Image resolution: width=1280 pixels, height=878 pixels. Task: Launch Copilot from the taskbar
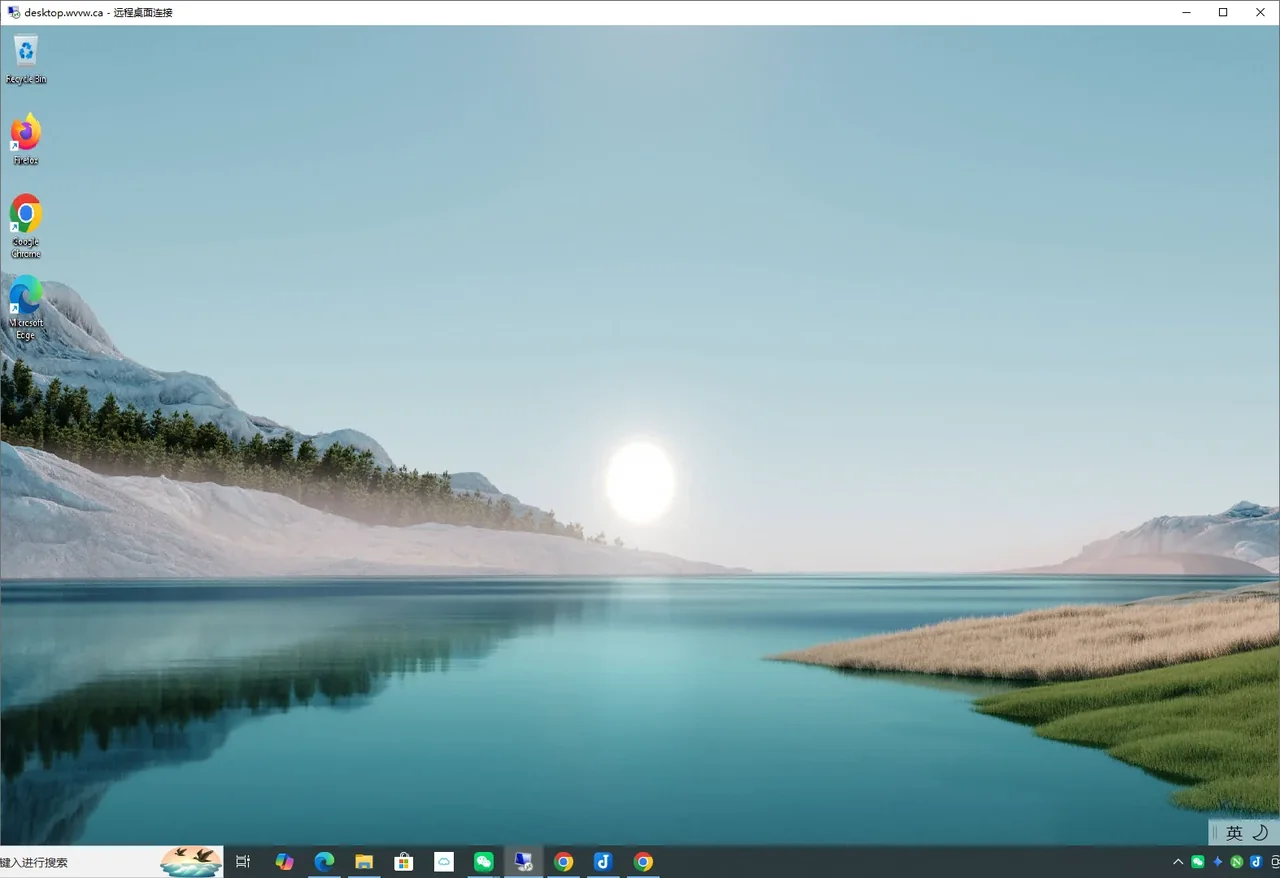tap(285, 862)
